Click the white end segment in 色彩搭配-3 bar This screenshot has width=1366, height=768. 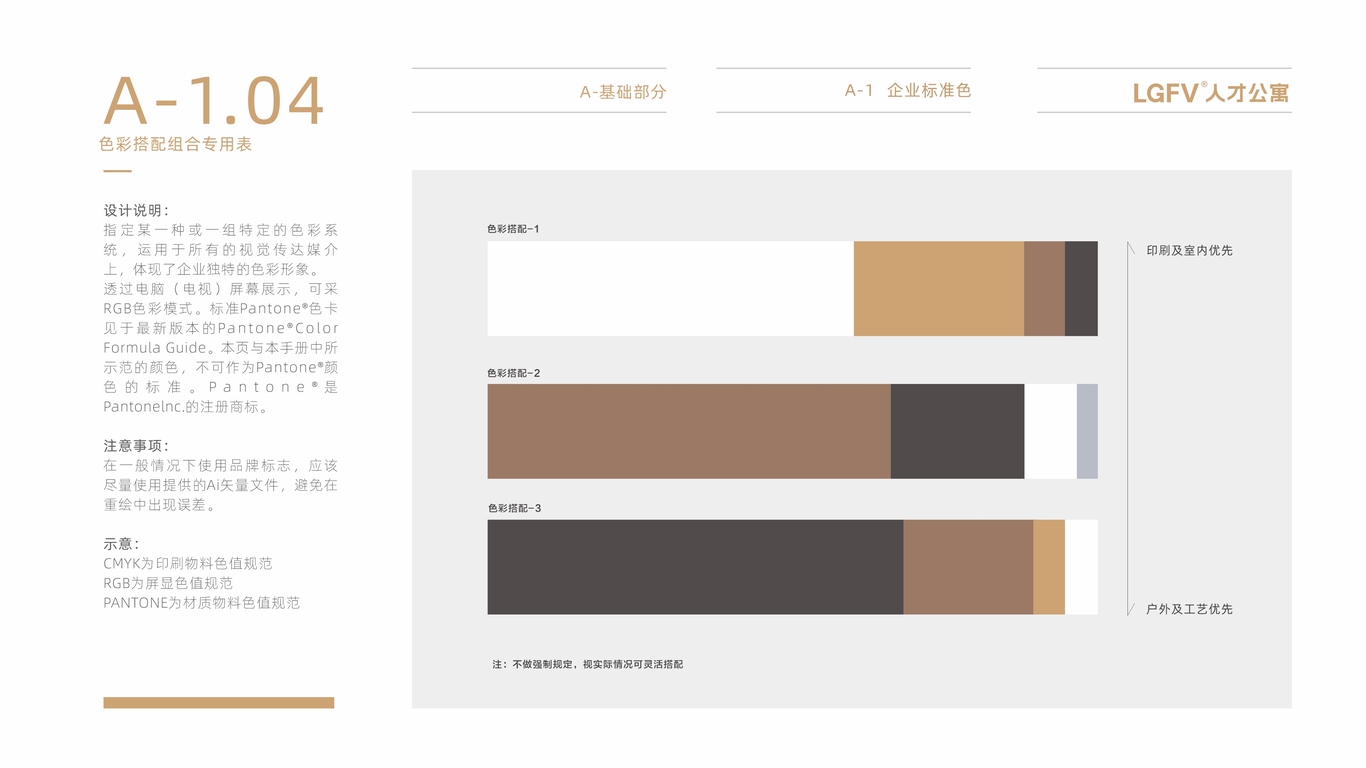1081,567
